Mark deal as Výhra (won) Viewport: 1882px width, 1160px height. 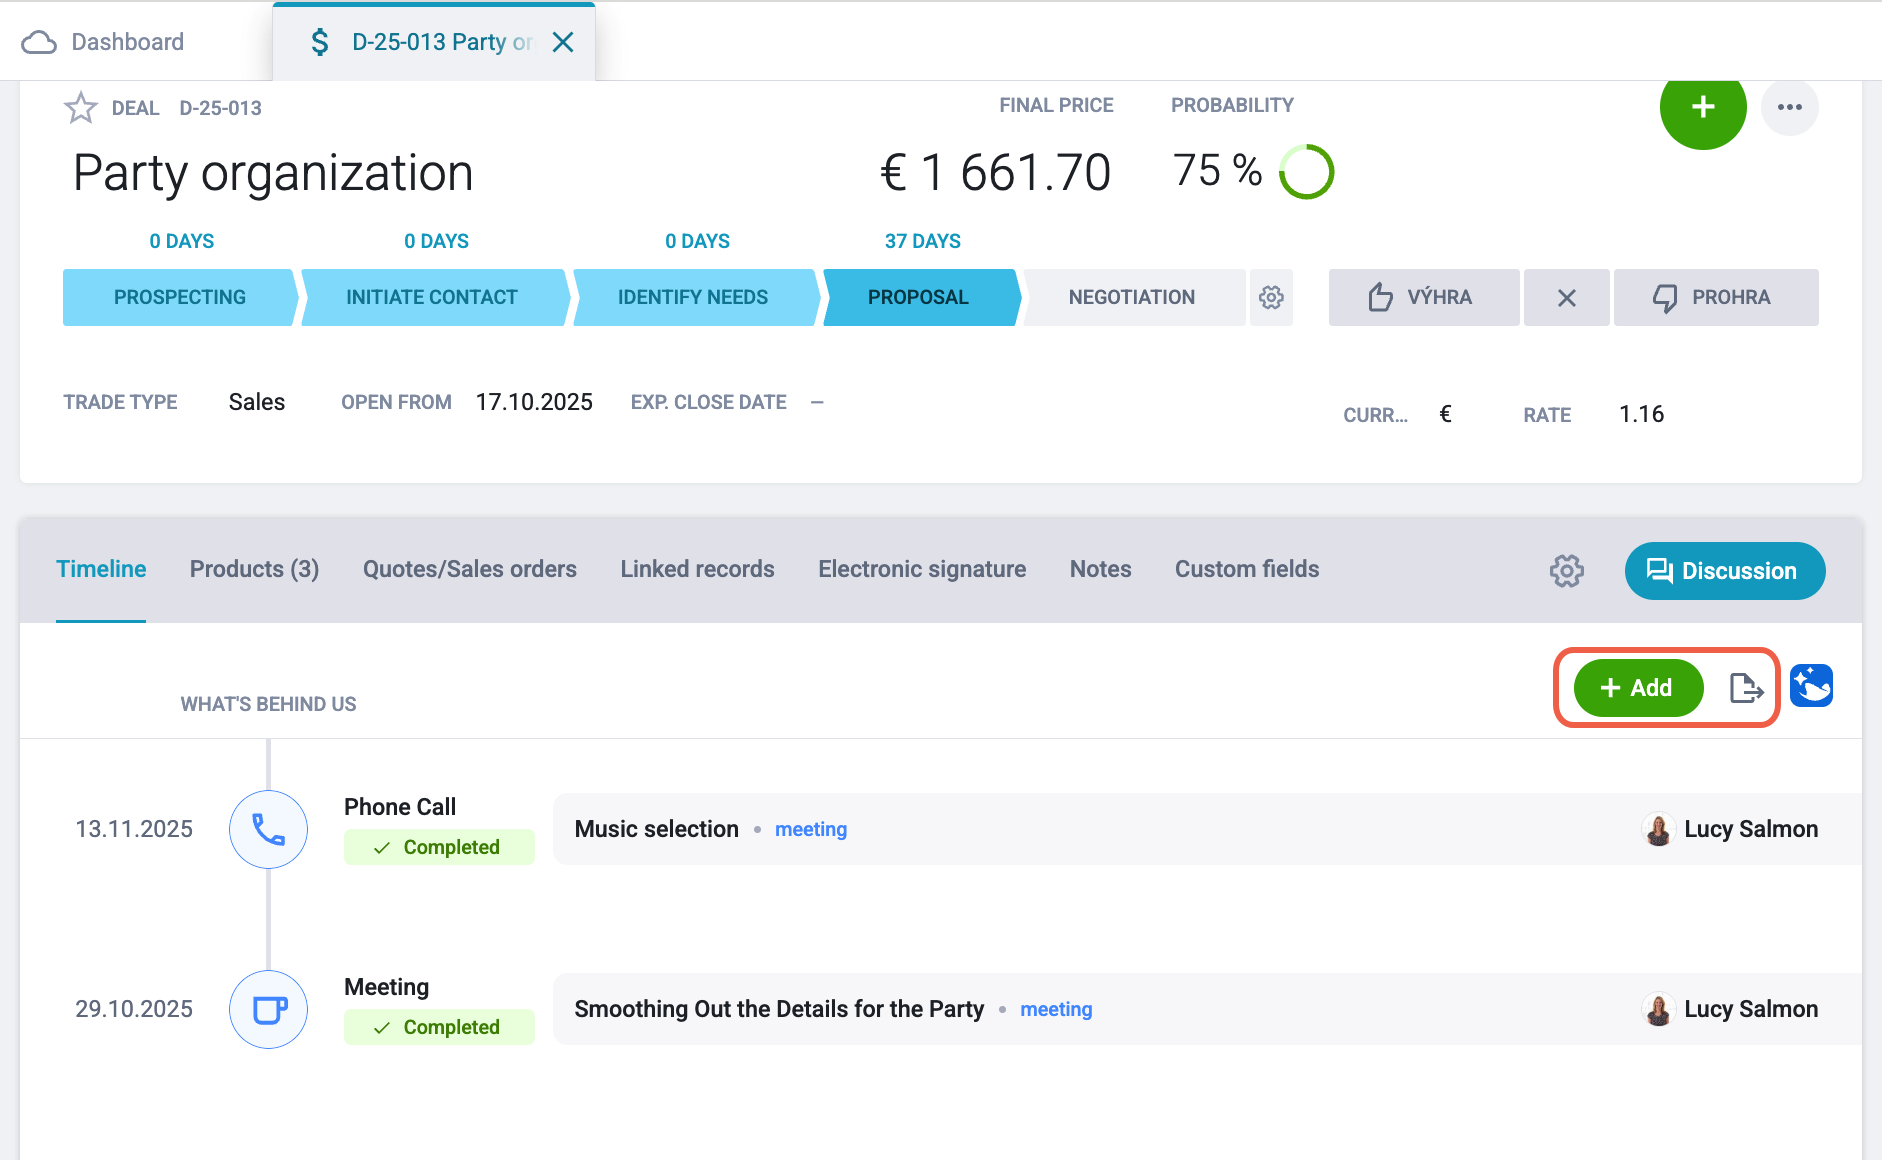point(1424,297)
